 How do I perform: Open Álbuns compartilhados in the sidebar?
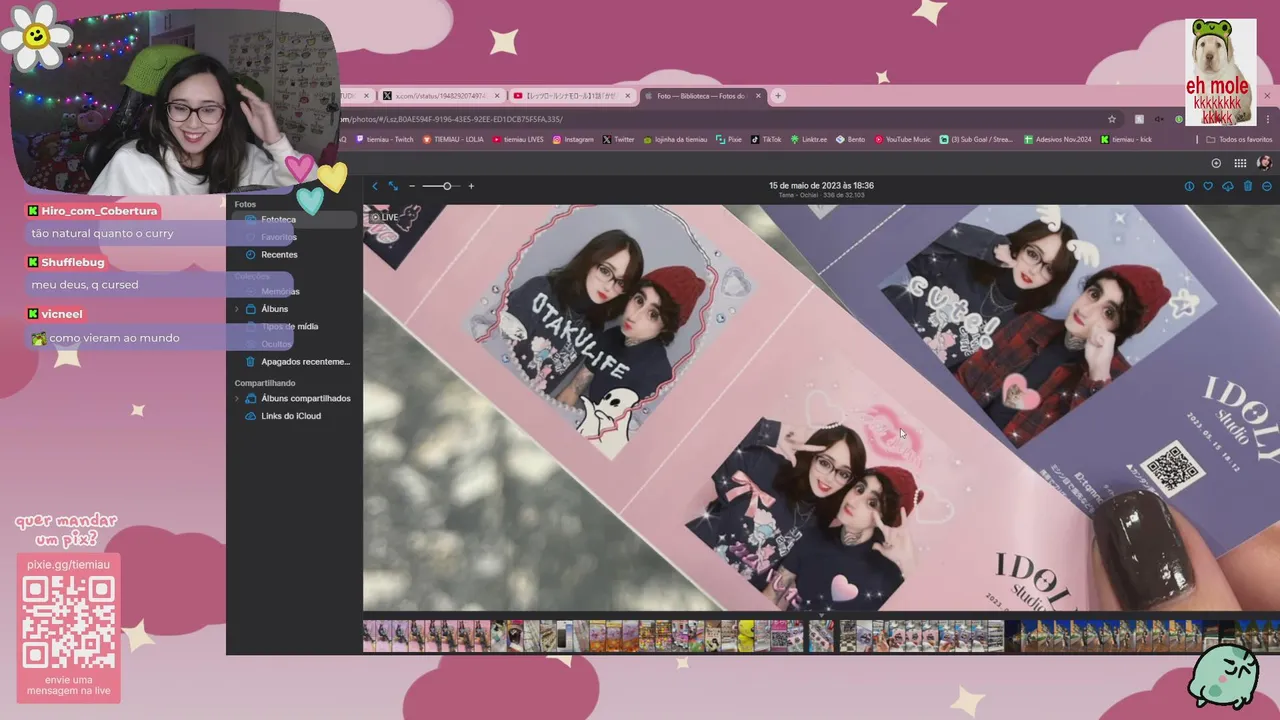tap(305, 398)
